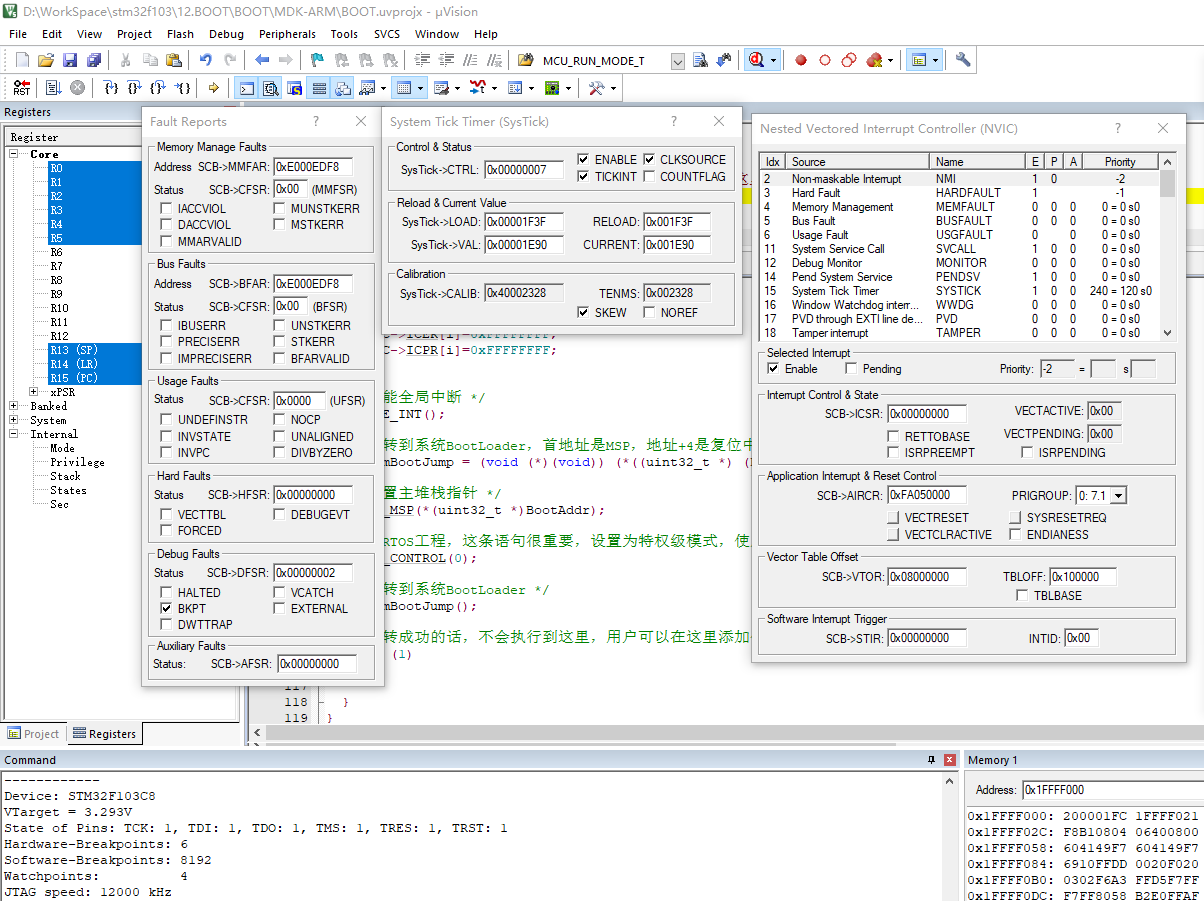This screenshot has width=1204, height=901.
Task: Click System Tick Timer help question mark
Action: point(674,121)
